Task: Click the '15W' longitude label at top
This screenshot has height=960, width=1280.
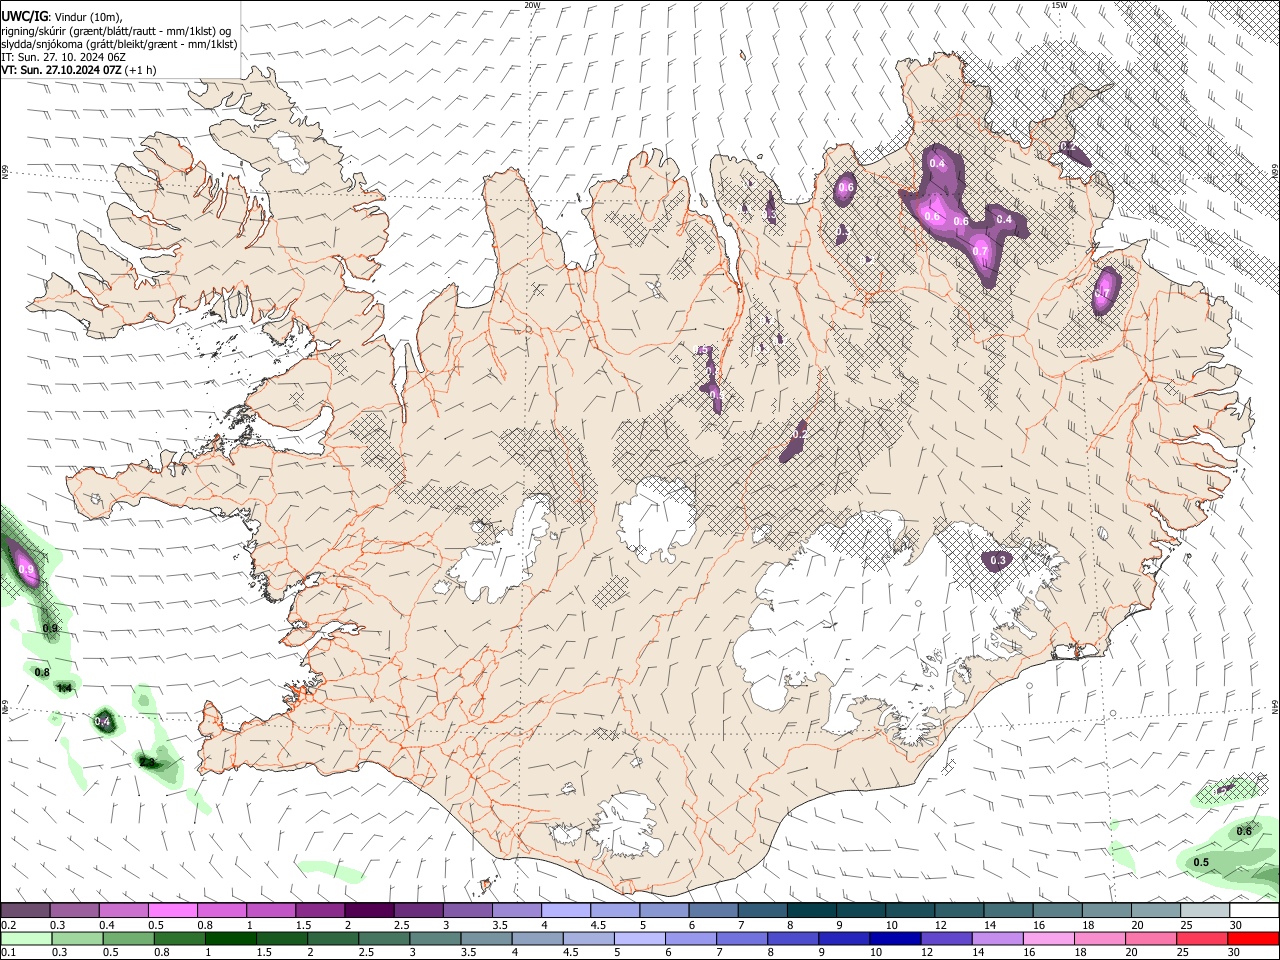Action: [1059, 5]
